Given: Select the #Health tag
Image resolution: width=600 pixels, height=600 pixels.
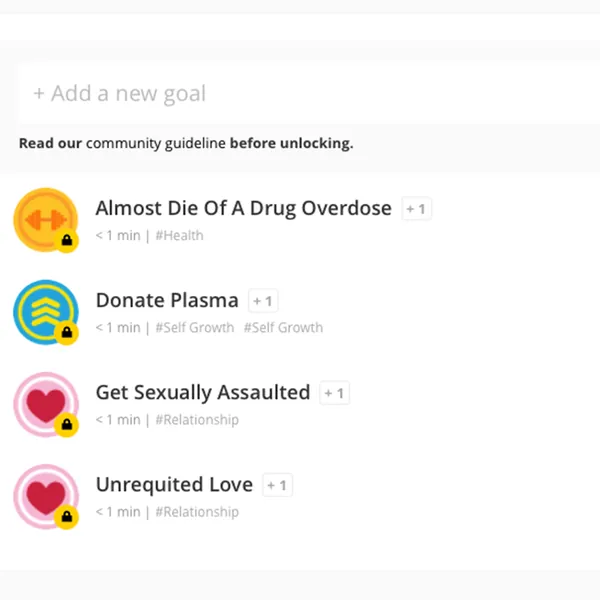Looking at the screenshot, I should 179,235.
